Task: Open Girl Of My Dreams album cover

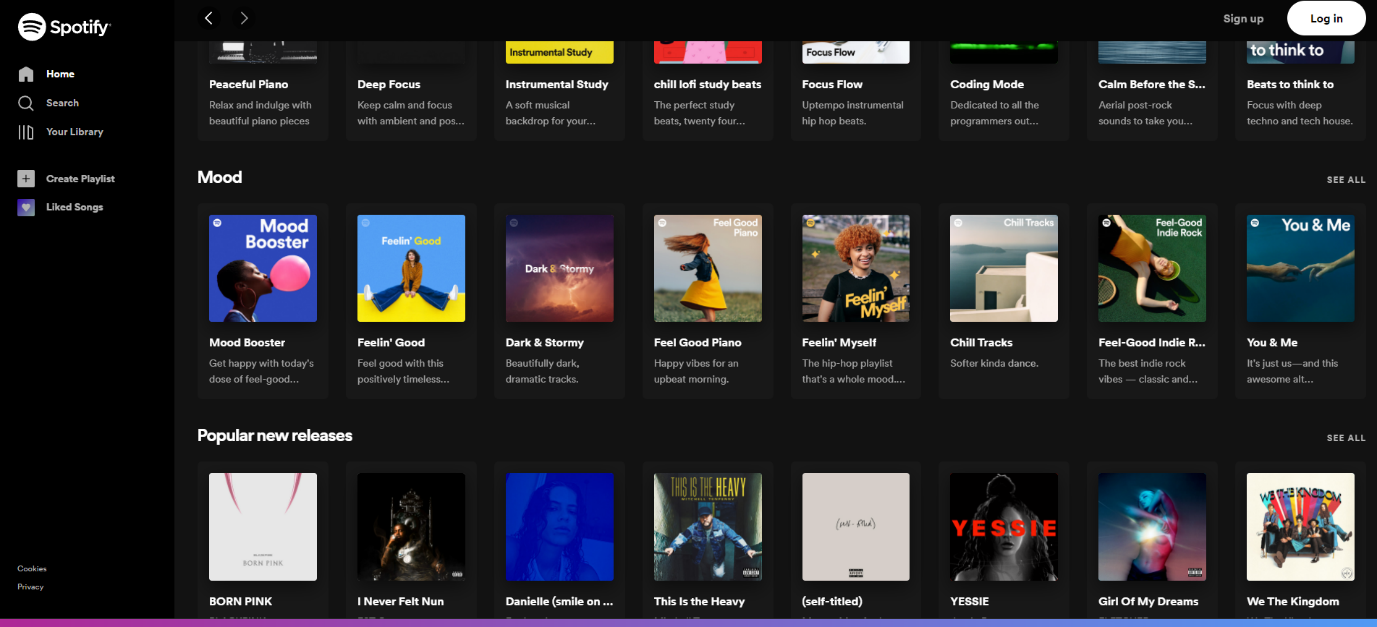Action: point(1152,527)
